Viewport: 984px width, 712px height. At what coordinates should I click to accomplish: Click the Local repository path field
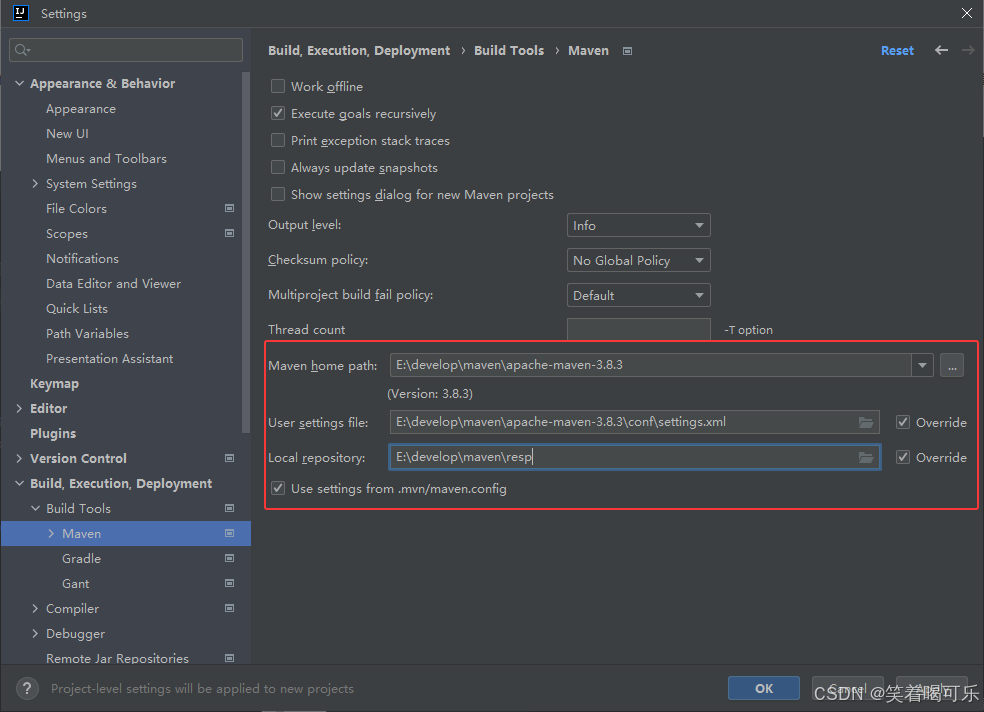634,457
